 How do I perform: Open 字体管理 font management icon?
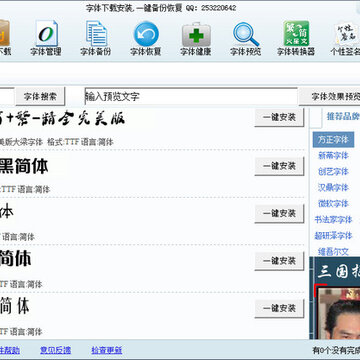coord(46,38)
